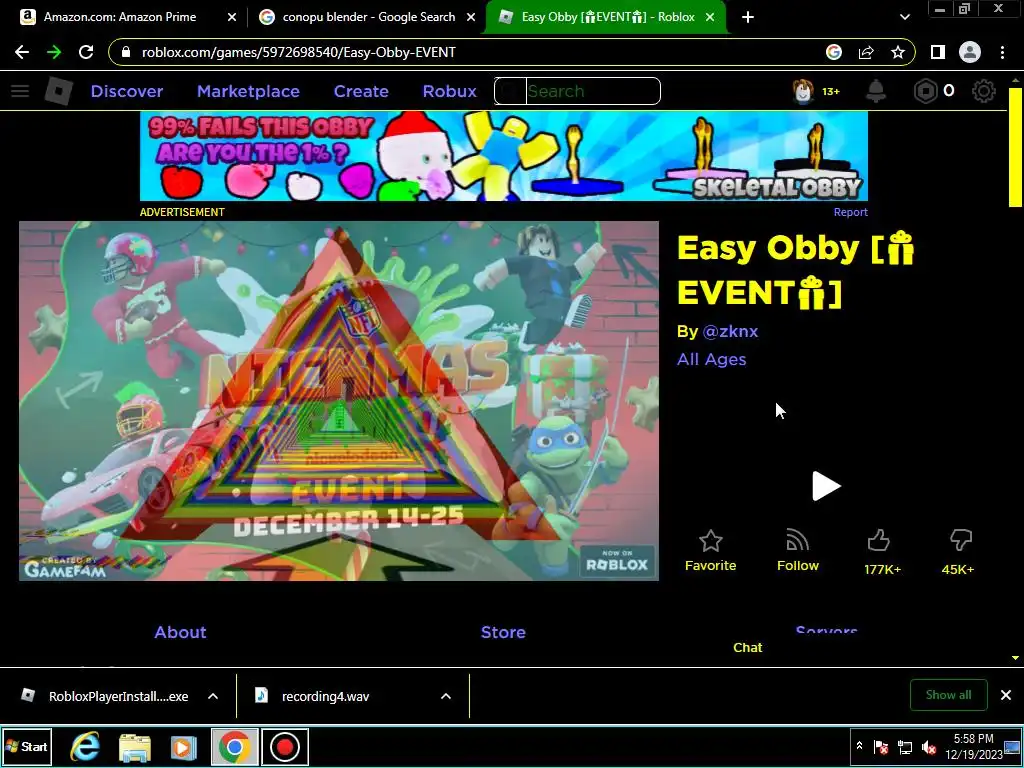The height and width of the screenshot is (768, 1024).
Task: Go back in browser history
Action: click(x=22, y=52)
